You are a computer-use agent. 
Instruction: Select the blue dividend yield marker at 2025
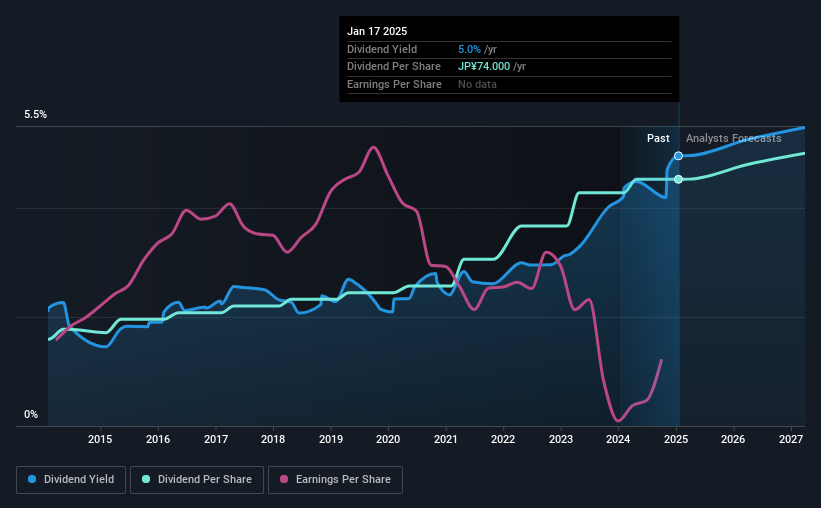(678, 156)
